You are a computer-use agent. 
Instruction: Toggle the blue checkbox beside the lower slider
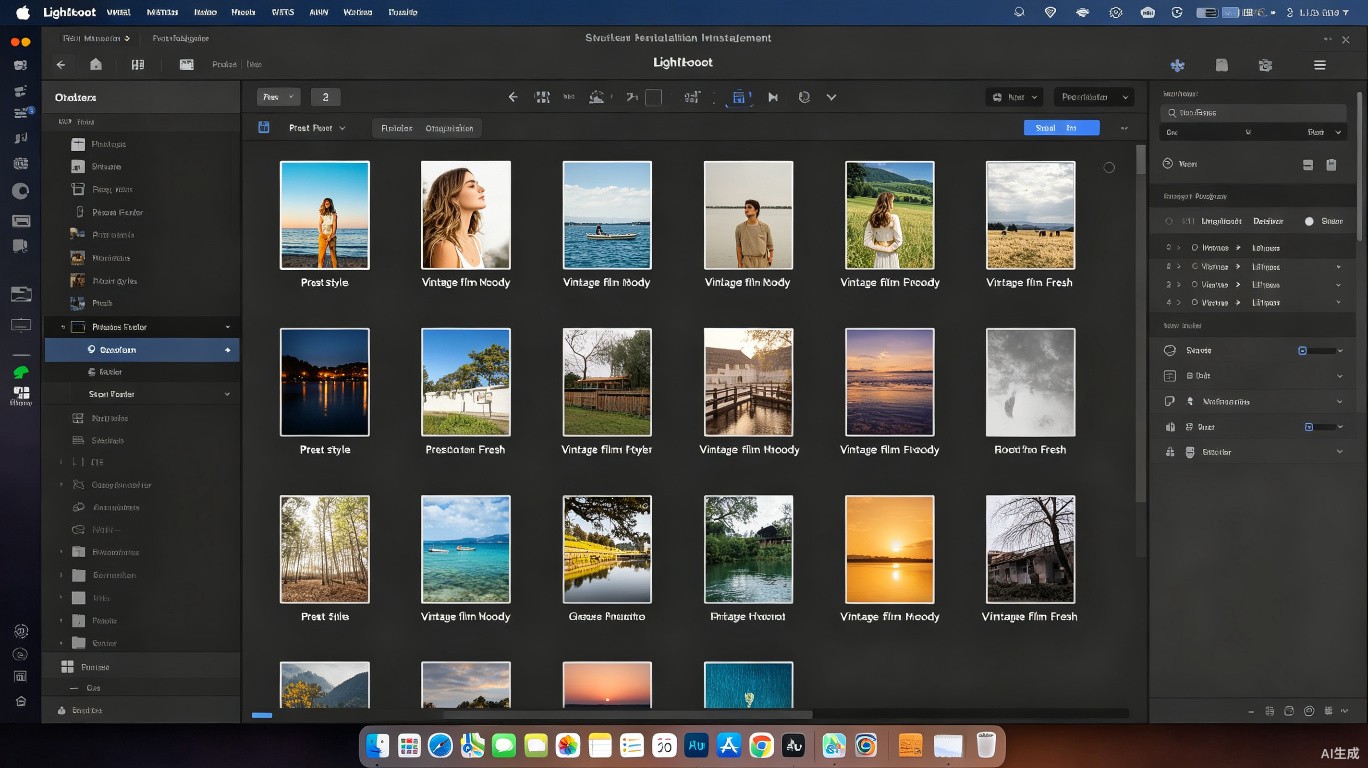(x=1308, y=427)
